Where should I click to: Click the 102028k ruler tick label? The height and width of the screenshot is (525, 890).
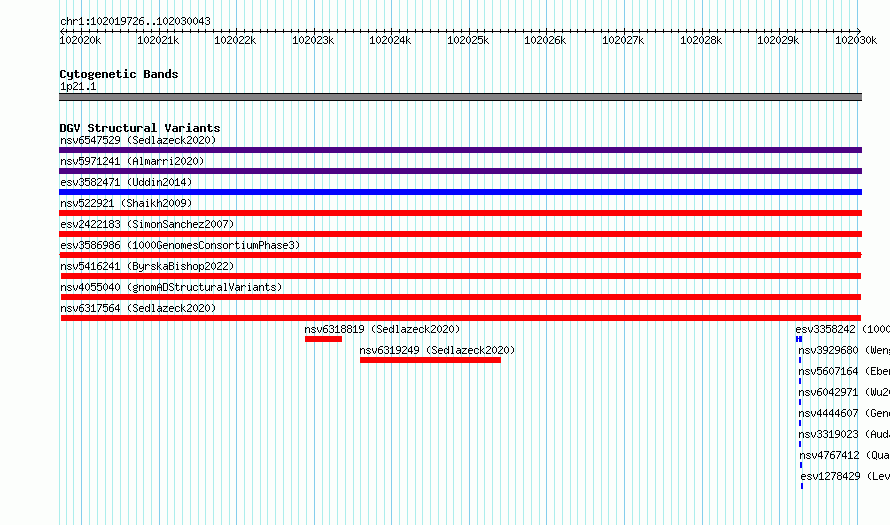[x=701, y=40]
